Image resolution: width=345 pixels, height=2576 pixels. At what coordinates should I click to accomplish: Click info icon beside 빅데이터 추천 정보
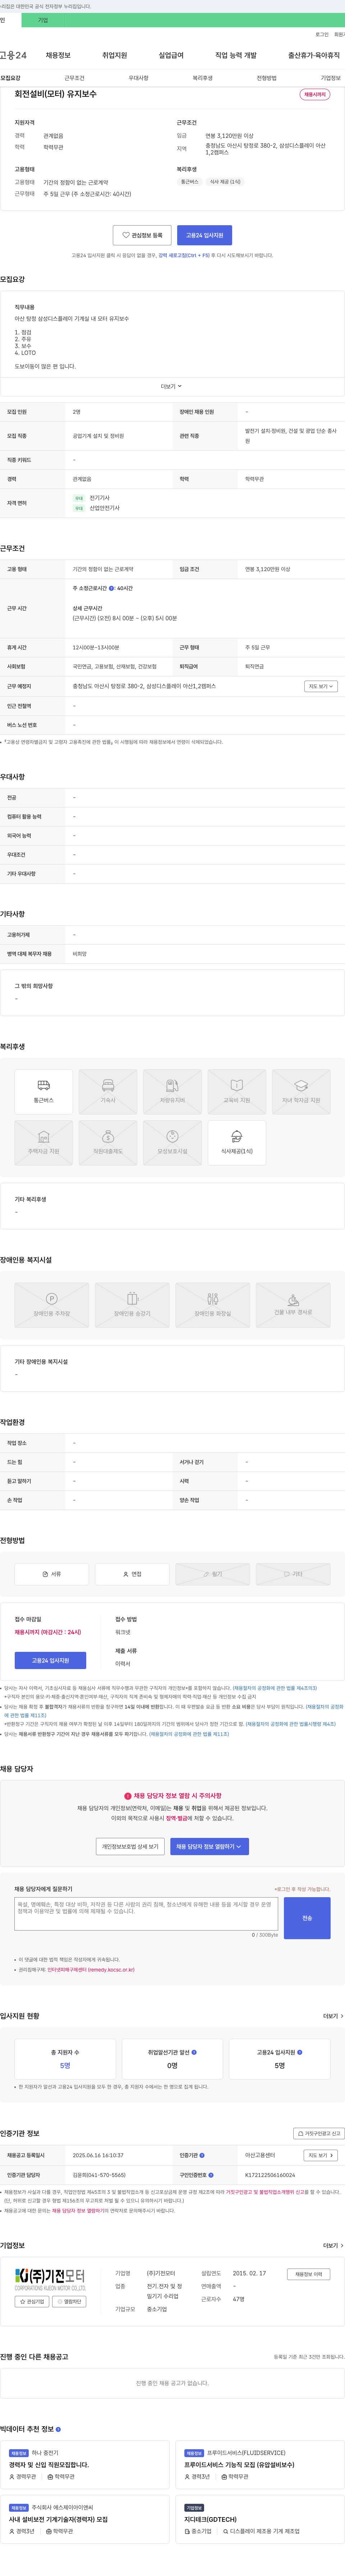58,2429
